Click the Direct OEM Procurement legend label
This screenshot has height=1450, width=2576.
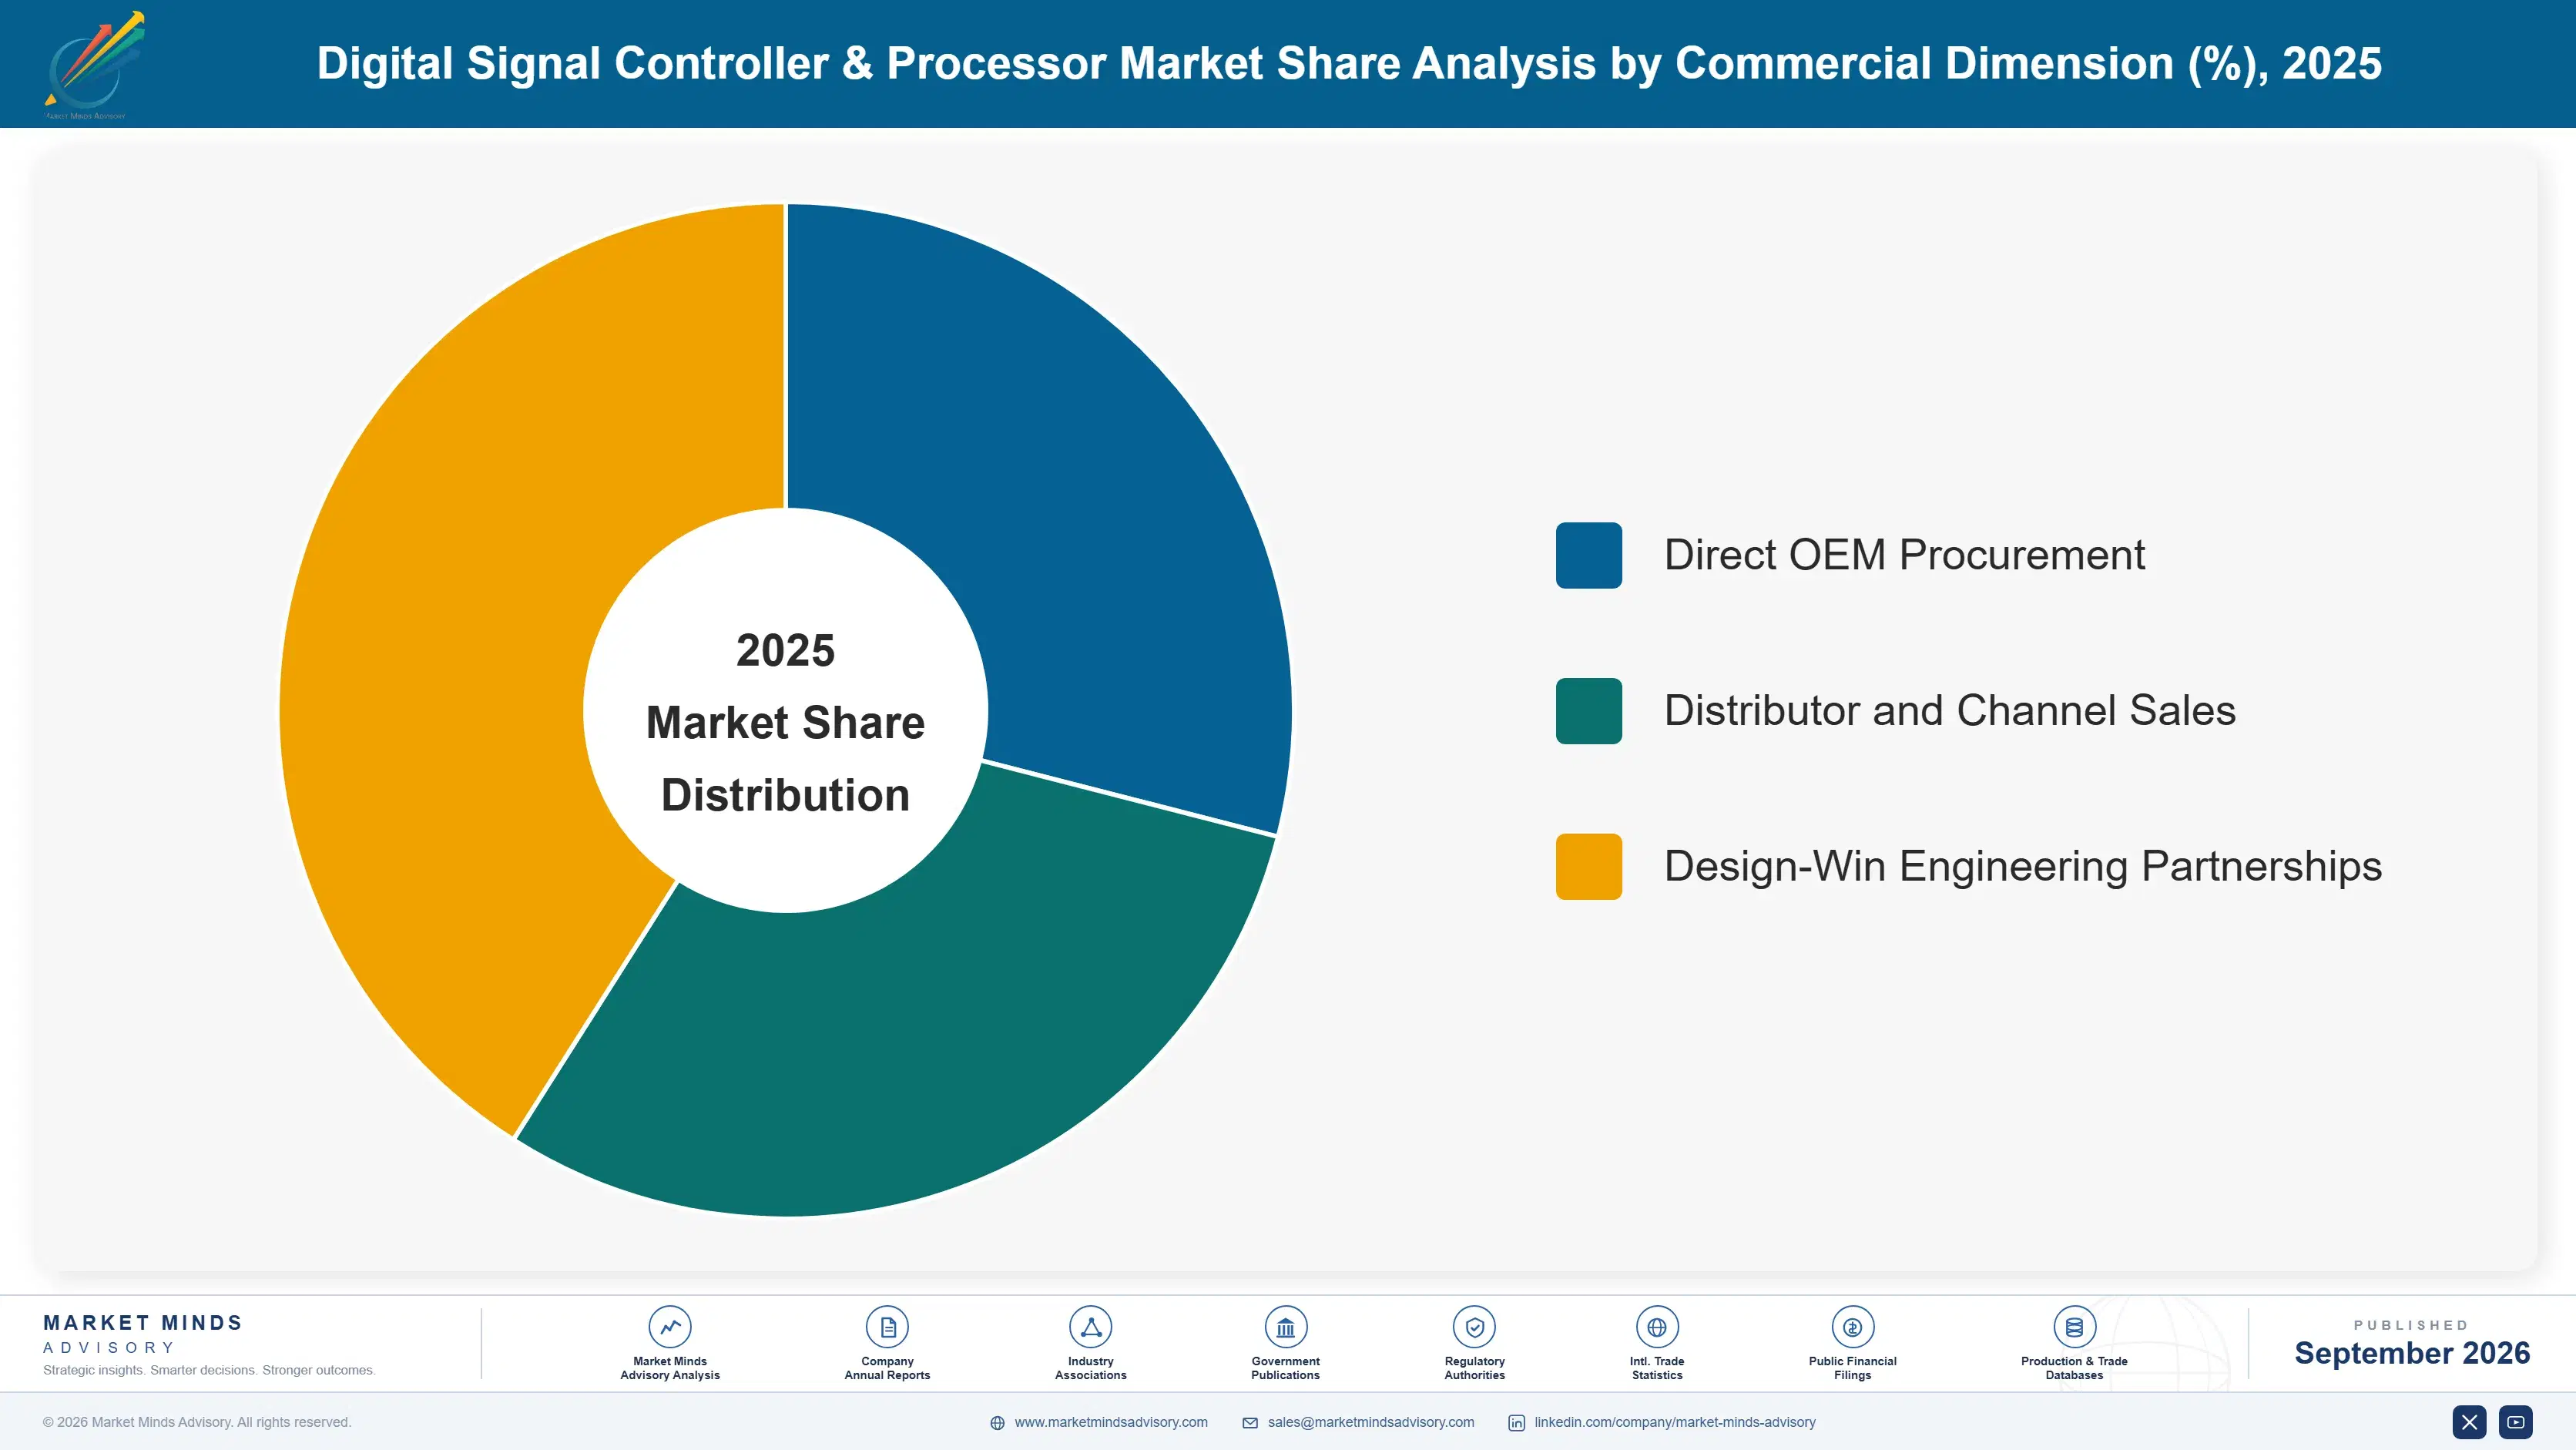pyautogui.click(x=1904, y=555)
